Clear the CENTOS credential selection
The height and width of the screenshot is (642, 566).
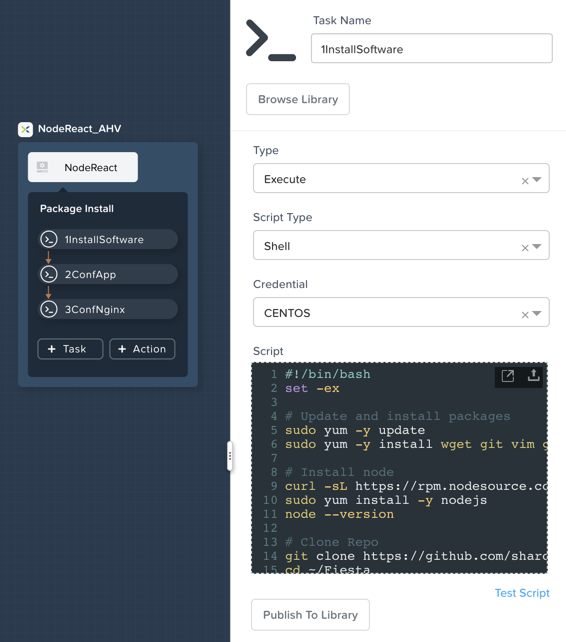pos(525,315)
